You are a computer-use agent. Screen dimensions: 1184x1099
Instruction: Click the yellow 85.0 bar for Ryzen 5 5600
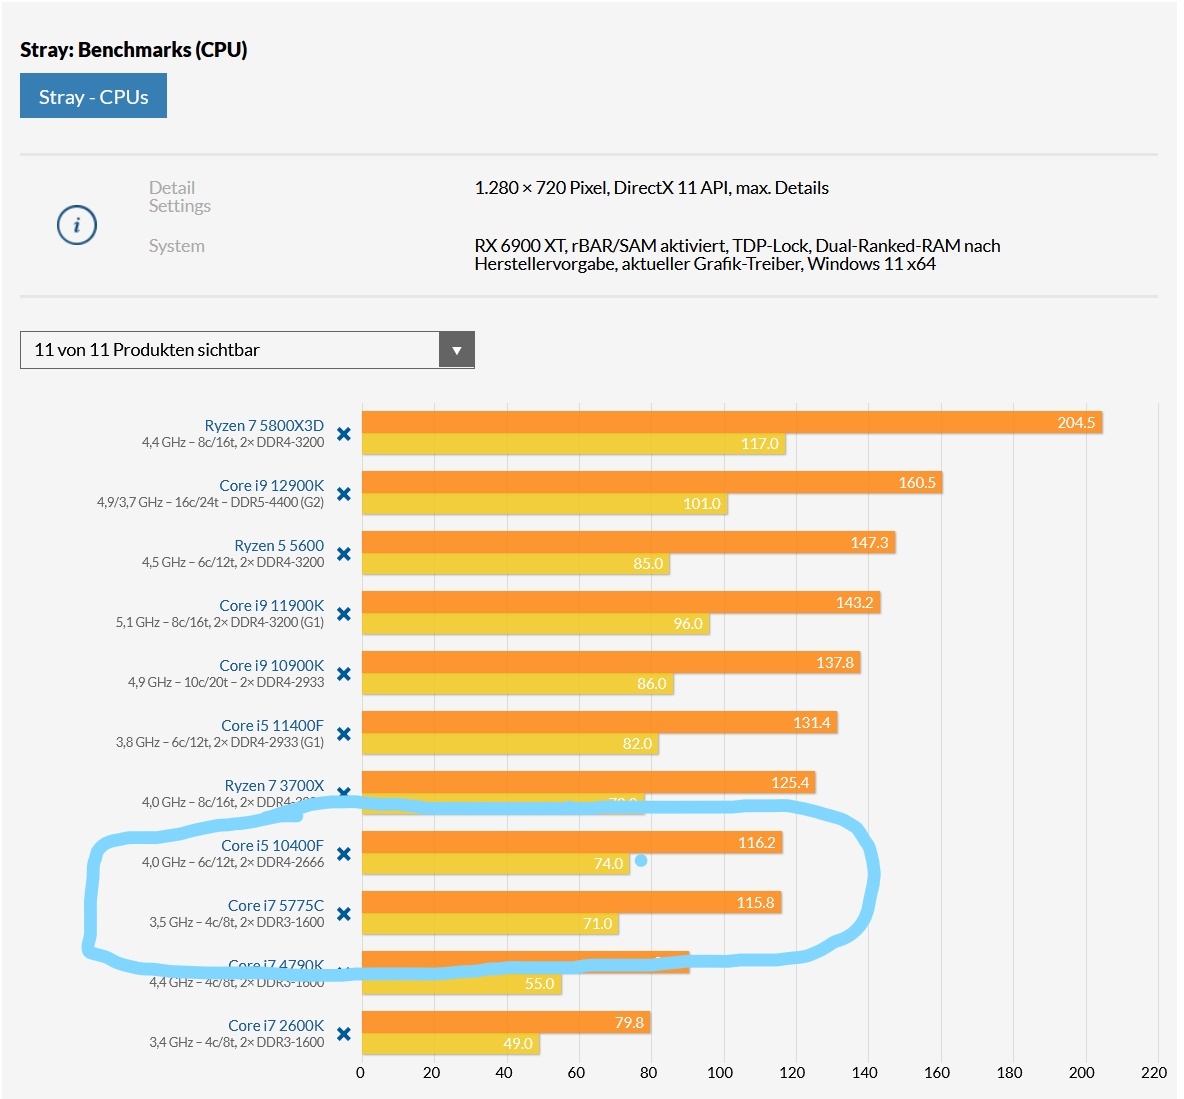pos(516,563)
